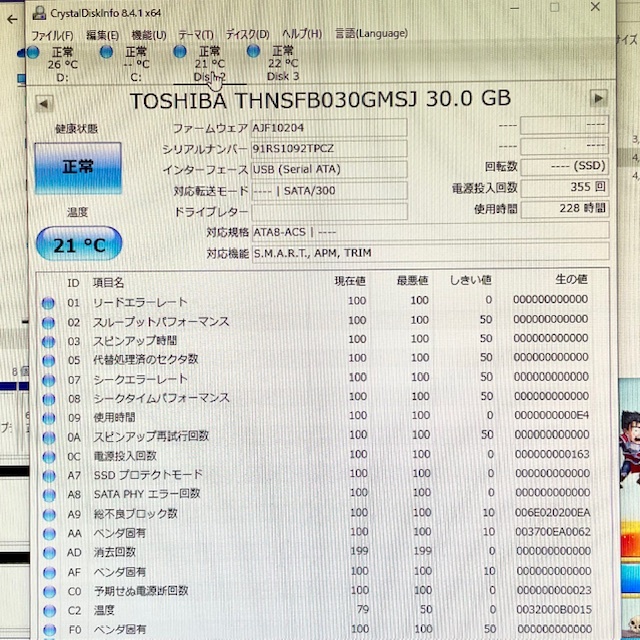Screen dimensions: 640x640
Task: Click the 対応機能 field S.M.A.R.T., APM, TRIM
Action: tap(430, 252)
